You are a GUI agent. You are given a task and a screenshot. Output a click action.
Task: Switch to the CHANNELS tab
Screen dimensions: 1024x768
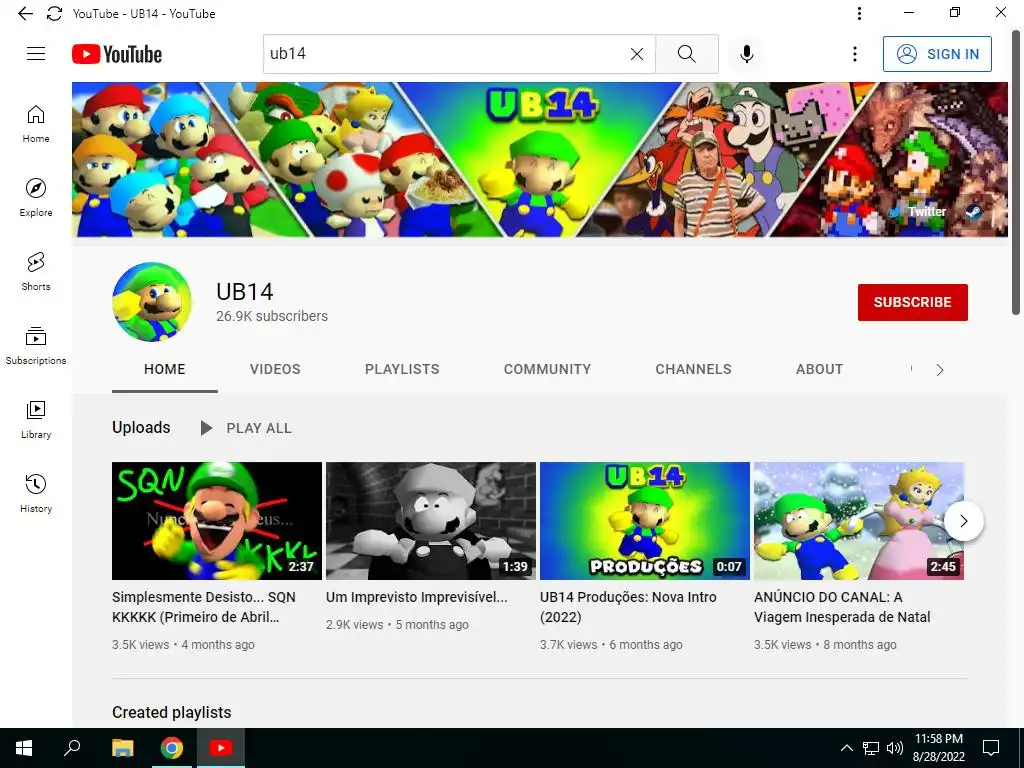(694, 370)
